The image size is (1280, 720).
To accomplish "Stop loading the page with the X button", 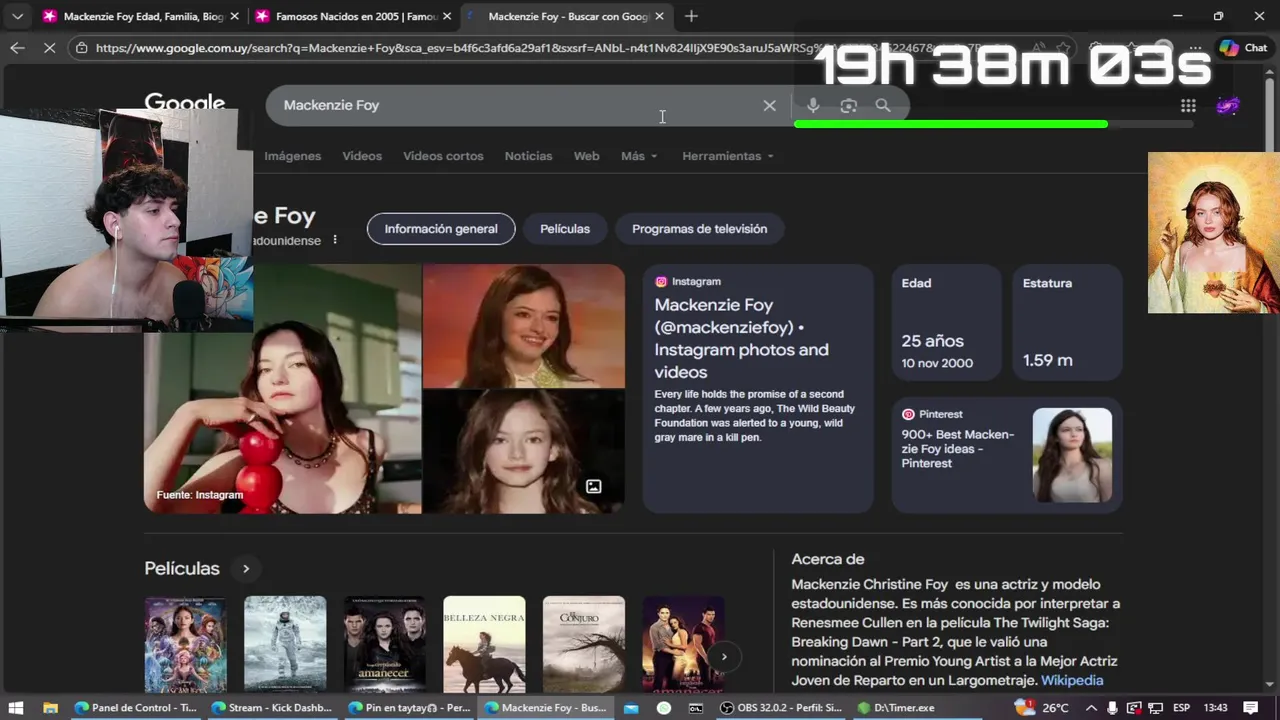I will pyautogui.click(x=50, y=47).
